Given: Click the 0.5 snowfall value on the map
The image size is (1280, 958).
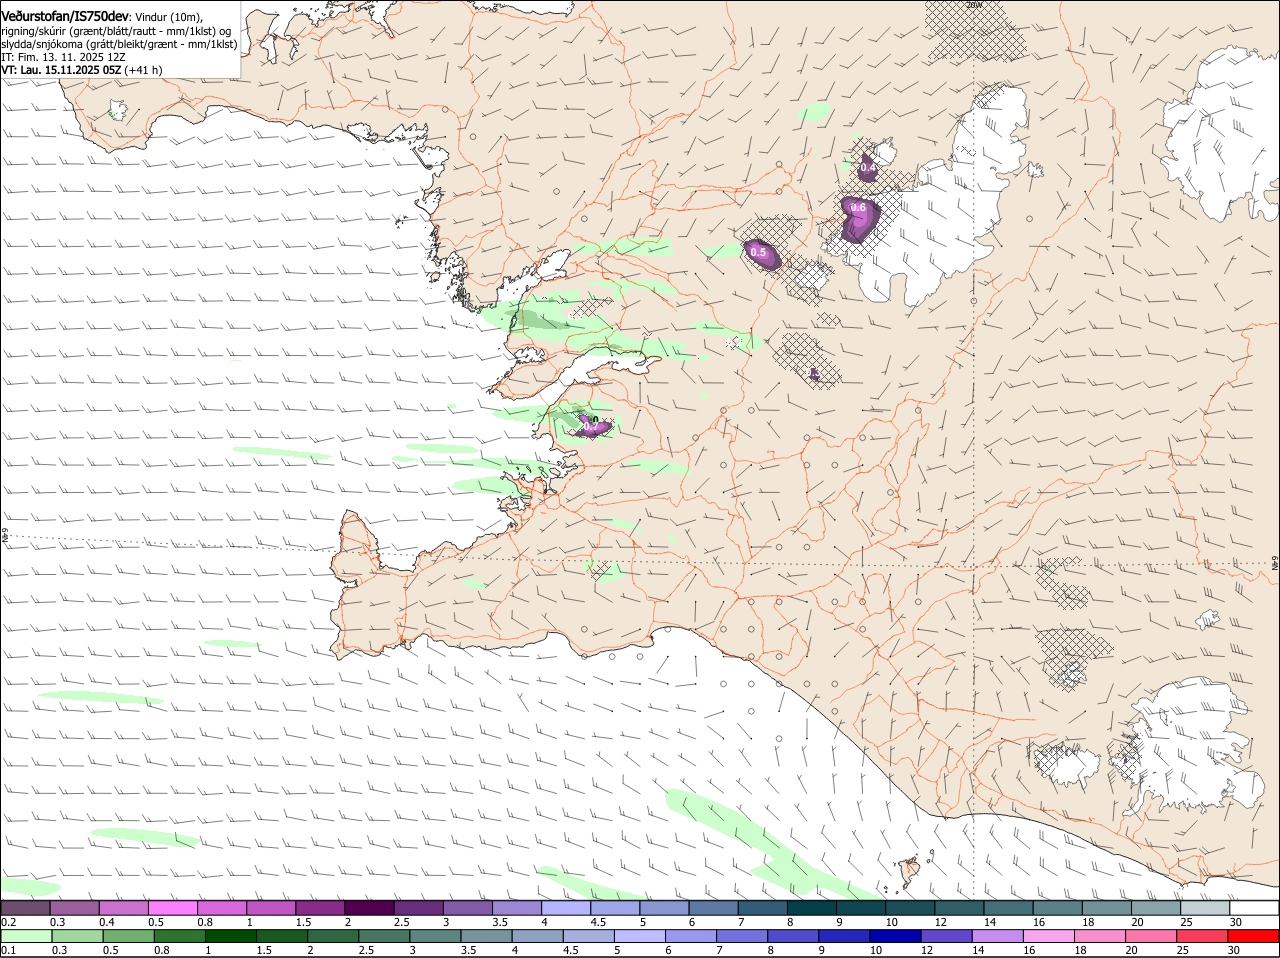Looking at the screenshot, I should click(758, 253).
